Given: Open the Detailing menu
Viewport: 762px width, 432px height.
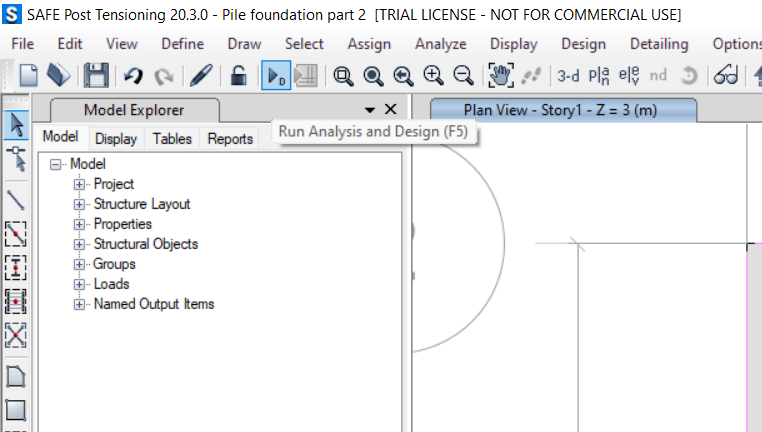Looking at the screenshot, I should (659, 44).
